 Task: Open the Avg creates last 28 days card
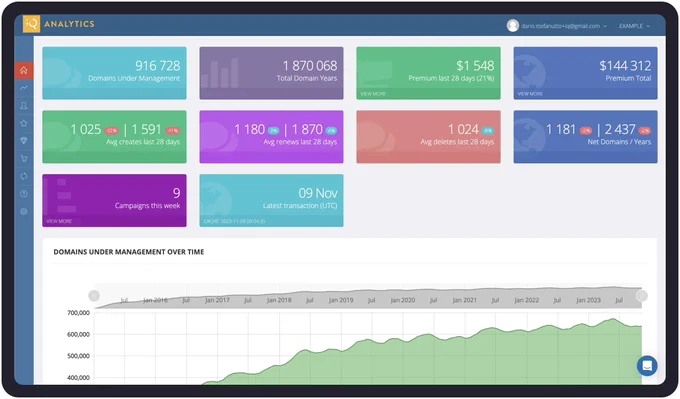coord(114,137)
